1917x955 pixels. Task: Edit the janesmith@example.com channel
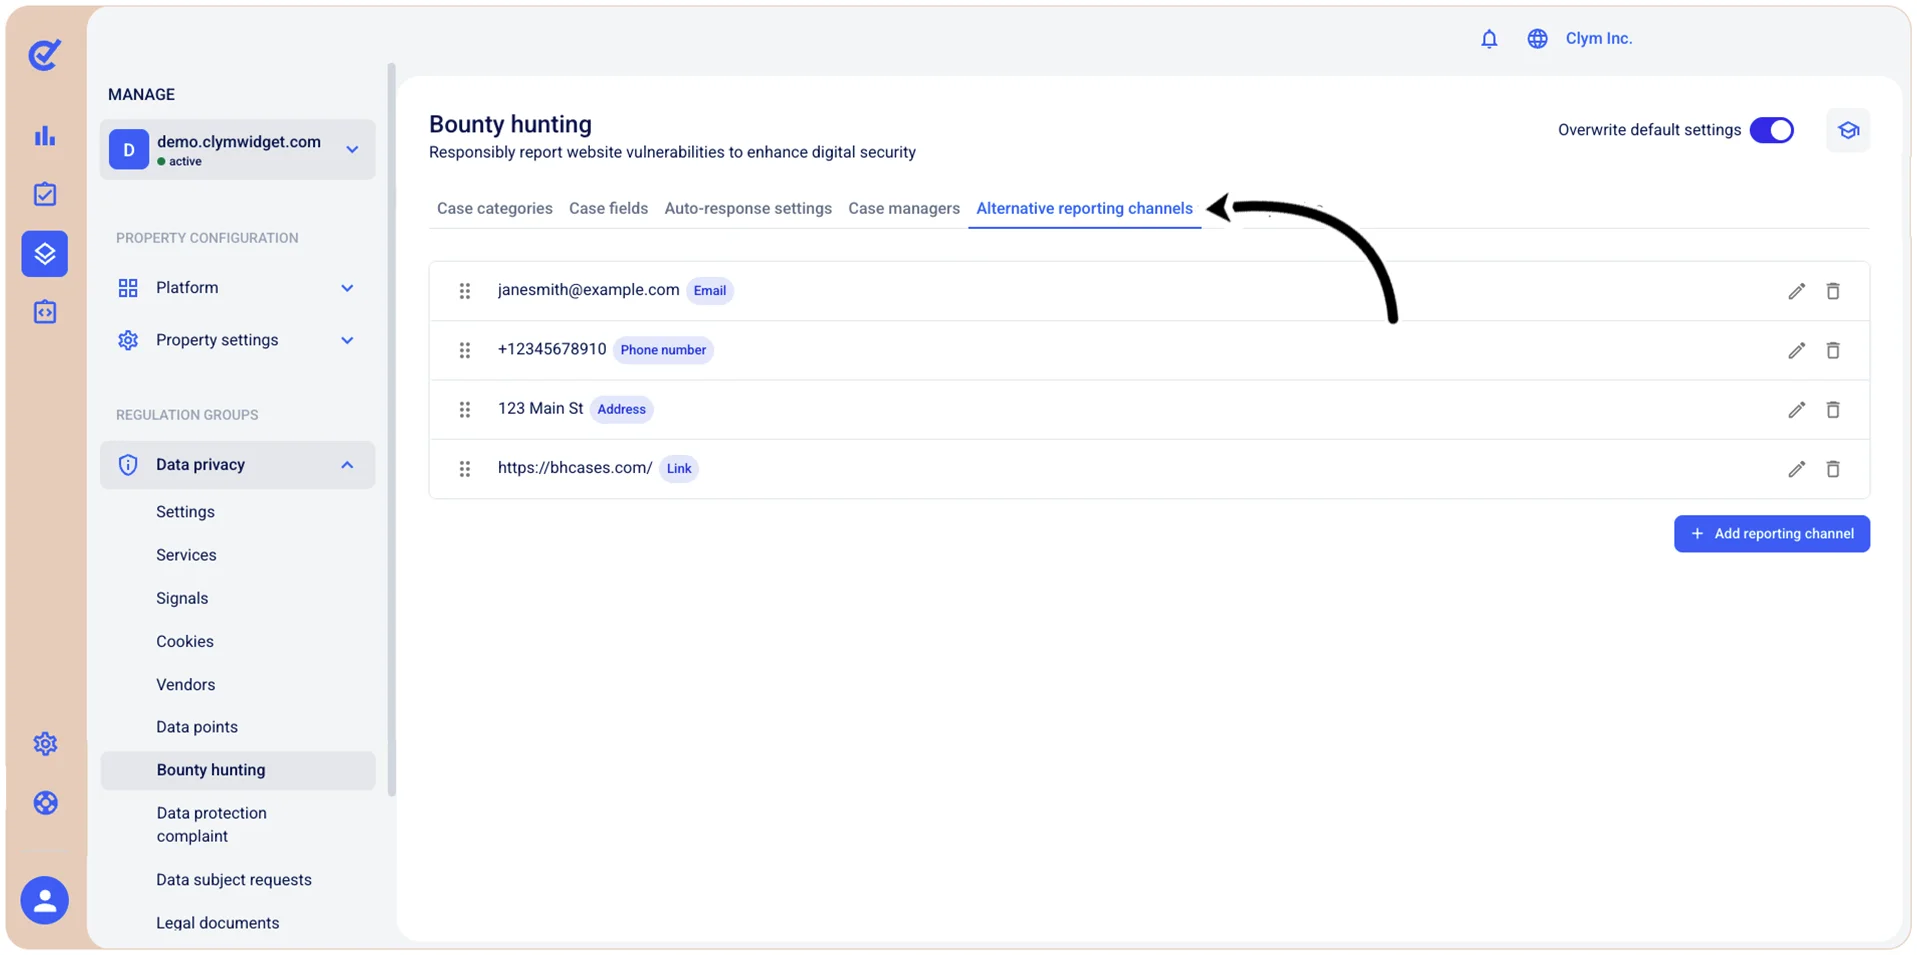pos(1797,291)
